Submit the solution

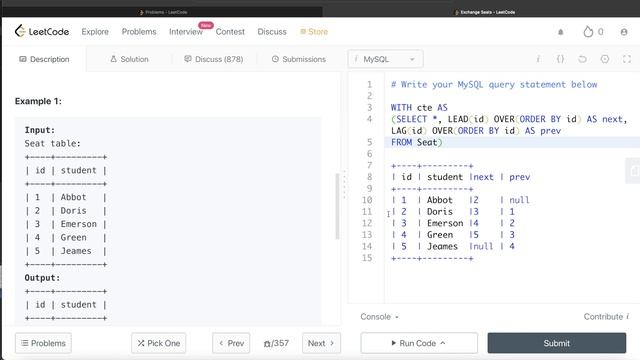(x=557, y=343)
